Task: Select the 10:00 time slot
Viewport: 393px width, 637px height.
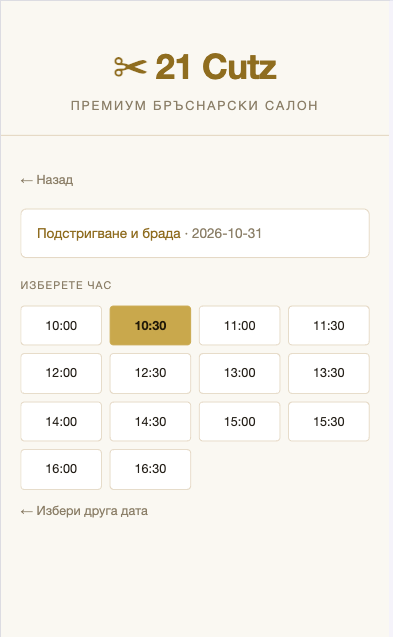Action: (x=61, y=325)
